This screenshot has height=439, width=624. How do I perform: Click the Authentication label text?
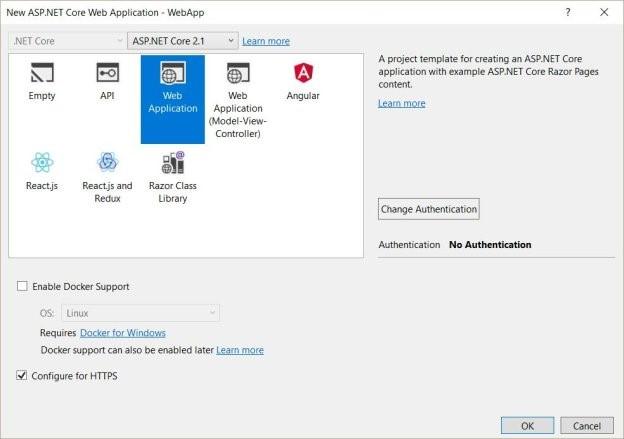point(409,245)
